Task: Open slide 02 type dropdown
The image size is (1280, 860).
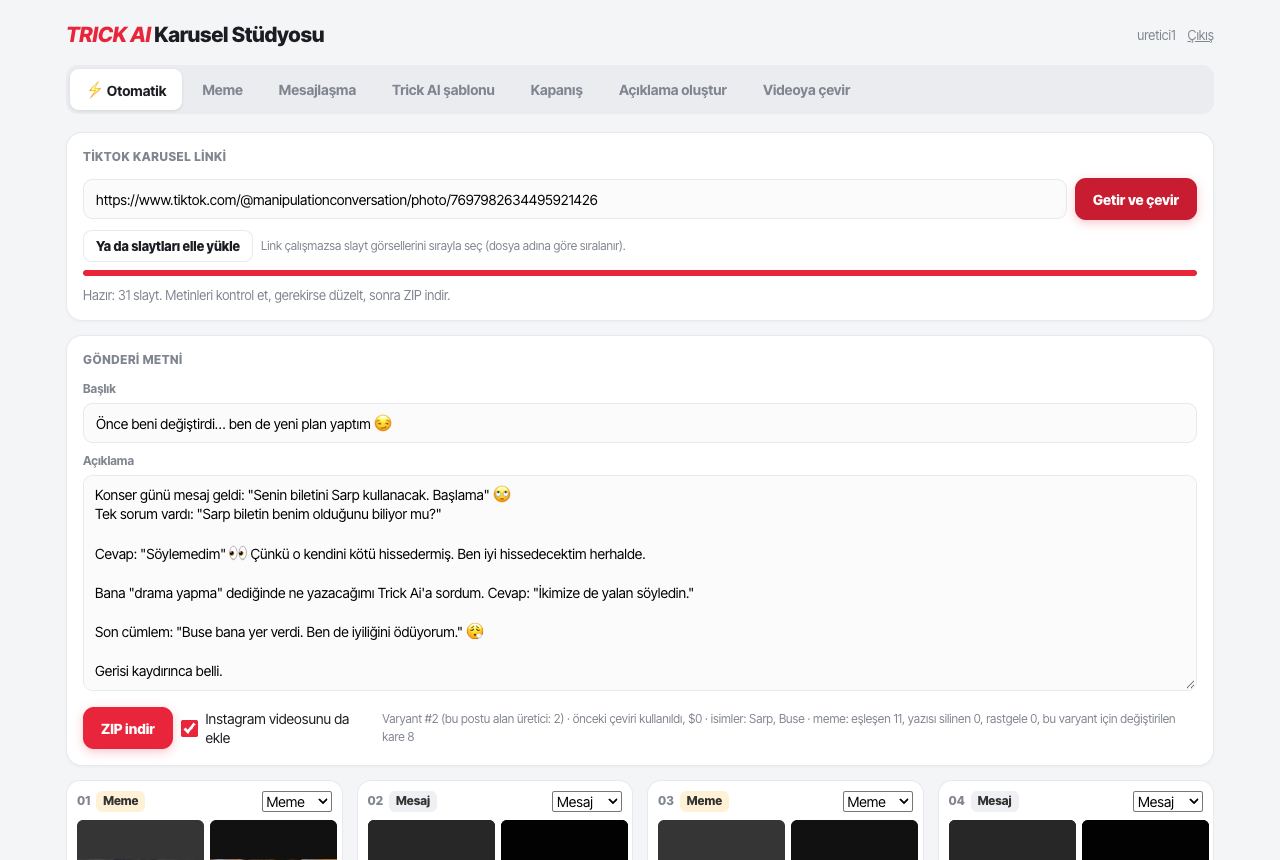Action: [587, 801]
